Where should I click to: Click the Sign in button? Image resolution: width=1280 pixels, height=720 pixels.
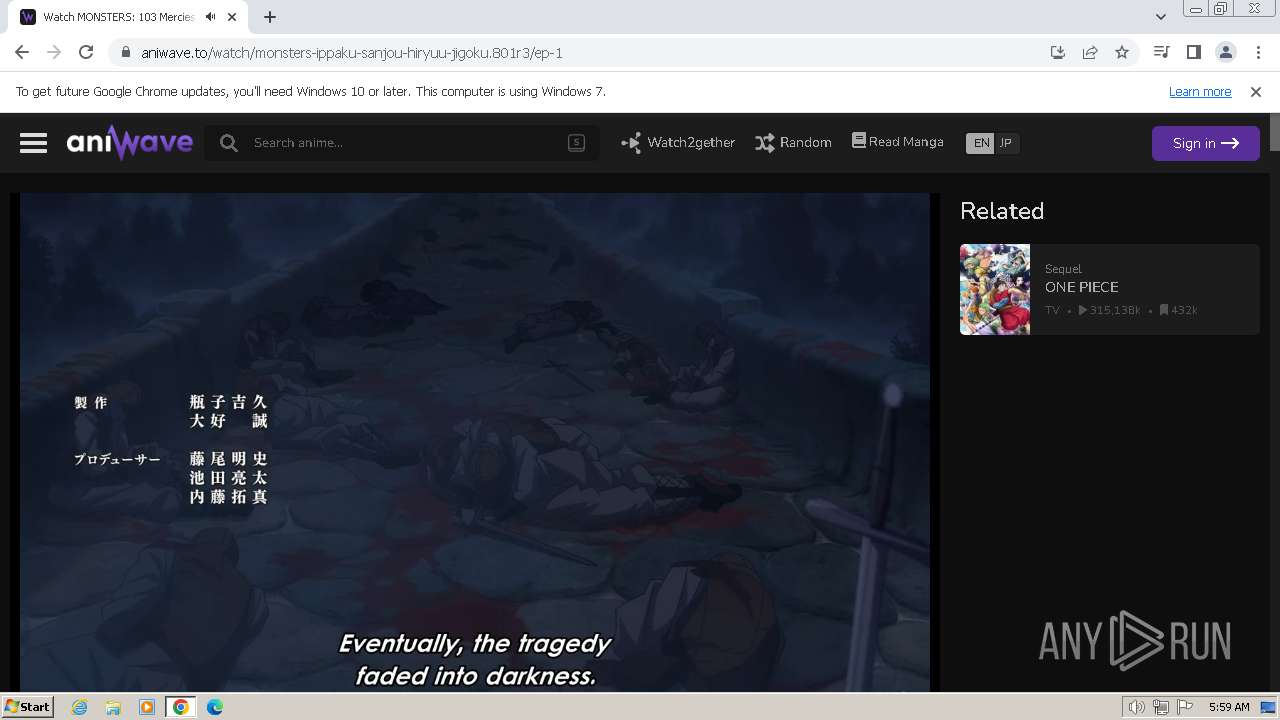1205,143
